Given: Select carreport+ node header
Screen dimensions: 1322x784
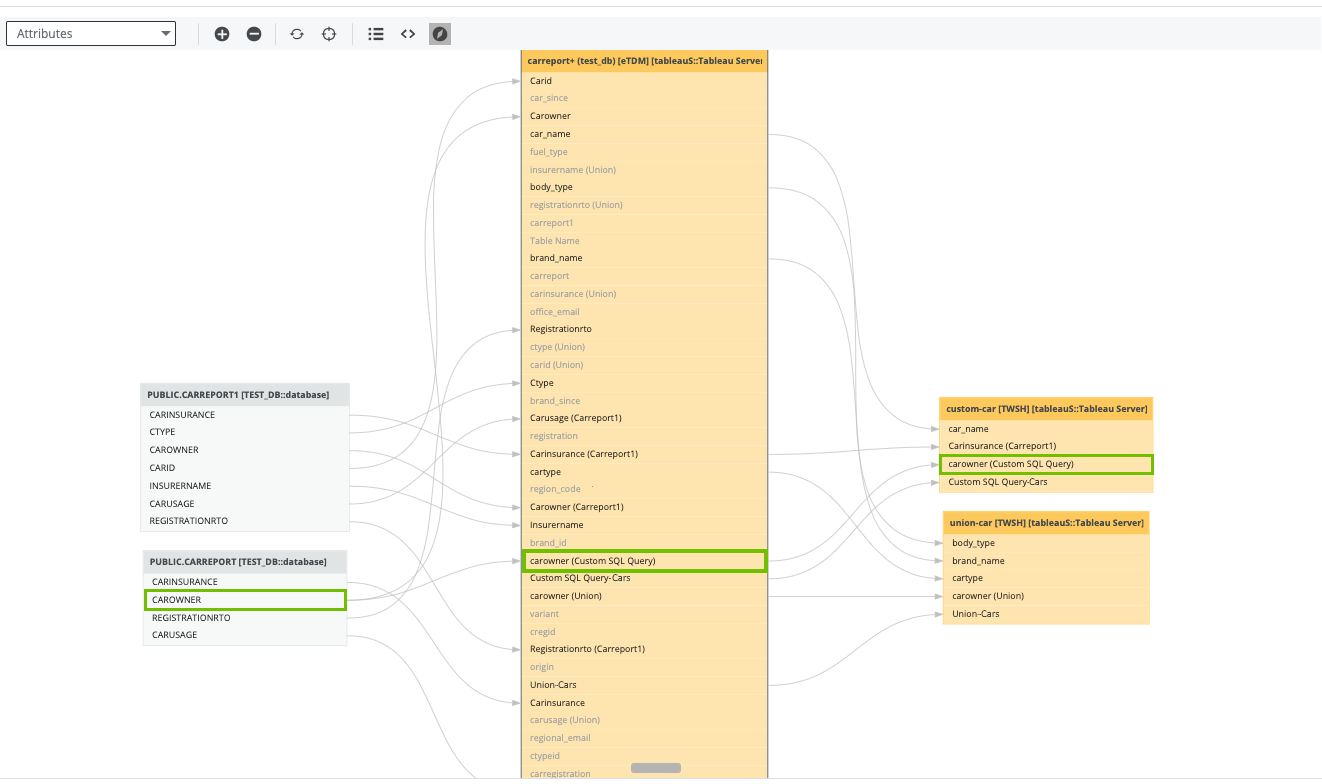Looking at the screenshot, I should pos(644,61).
